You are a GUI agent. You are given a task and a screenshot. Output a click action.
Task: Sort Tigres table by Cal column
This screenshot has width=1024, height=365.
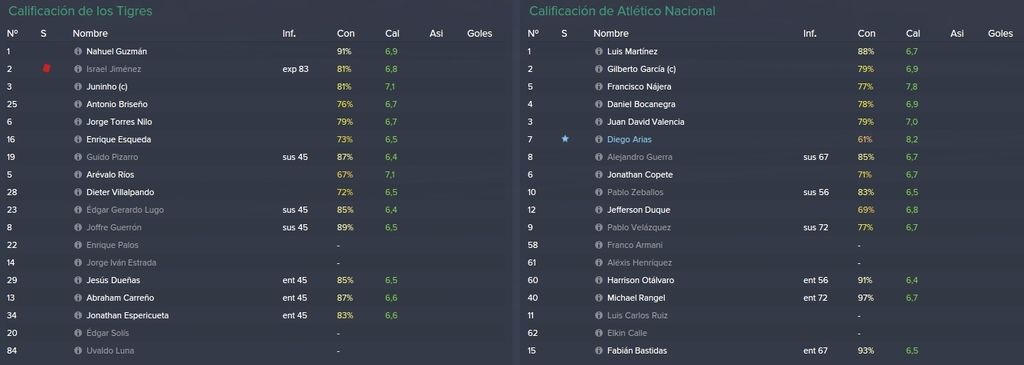392,33
